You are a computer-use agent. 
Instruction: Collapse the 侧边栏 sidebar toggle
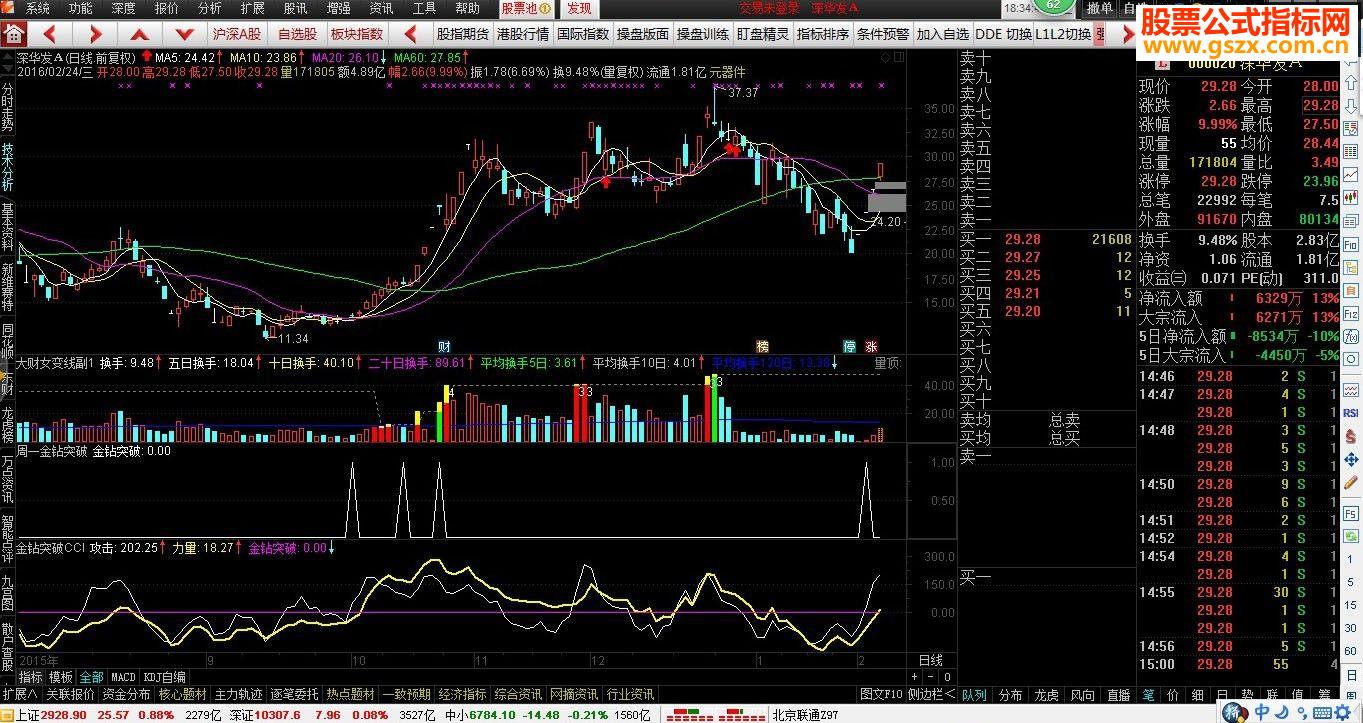click(x=932, y=694)
